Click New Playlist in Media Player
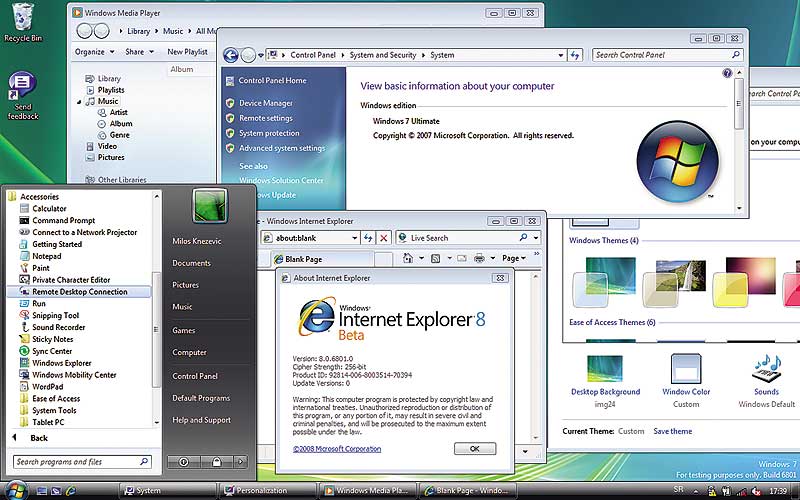Viewport: 800px width, 500px height. [x=187, y=52]
